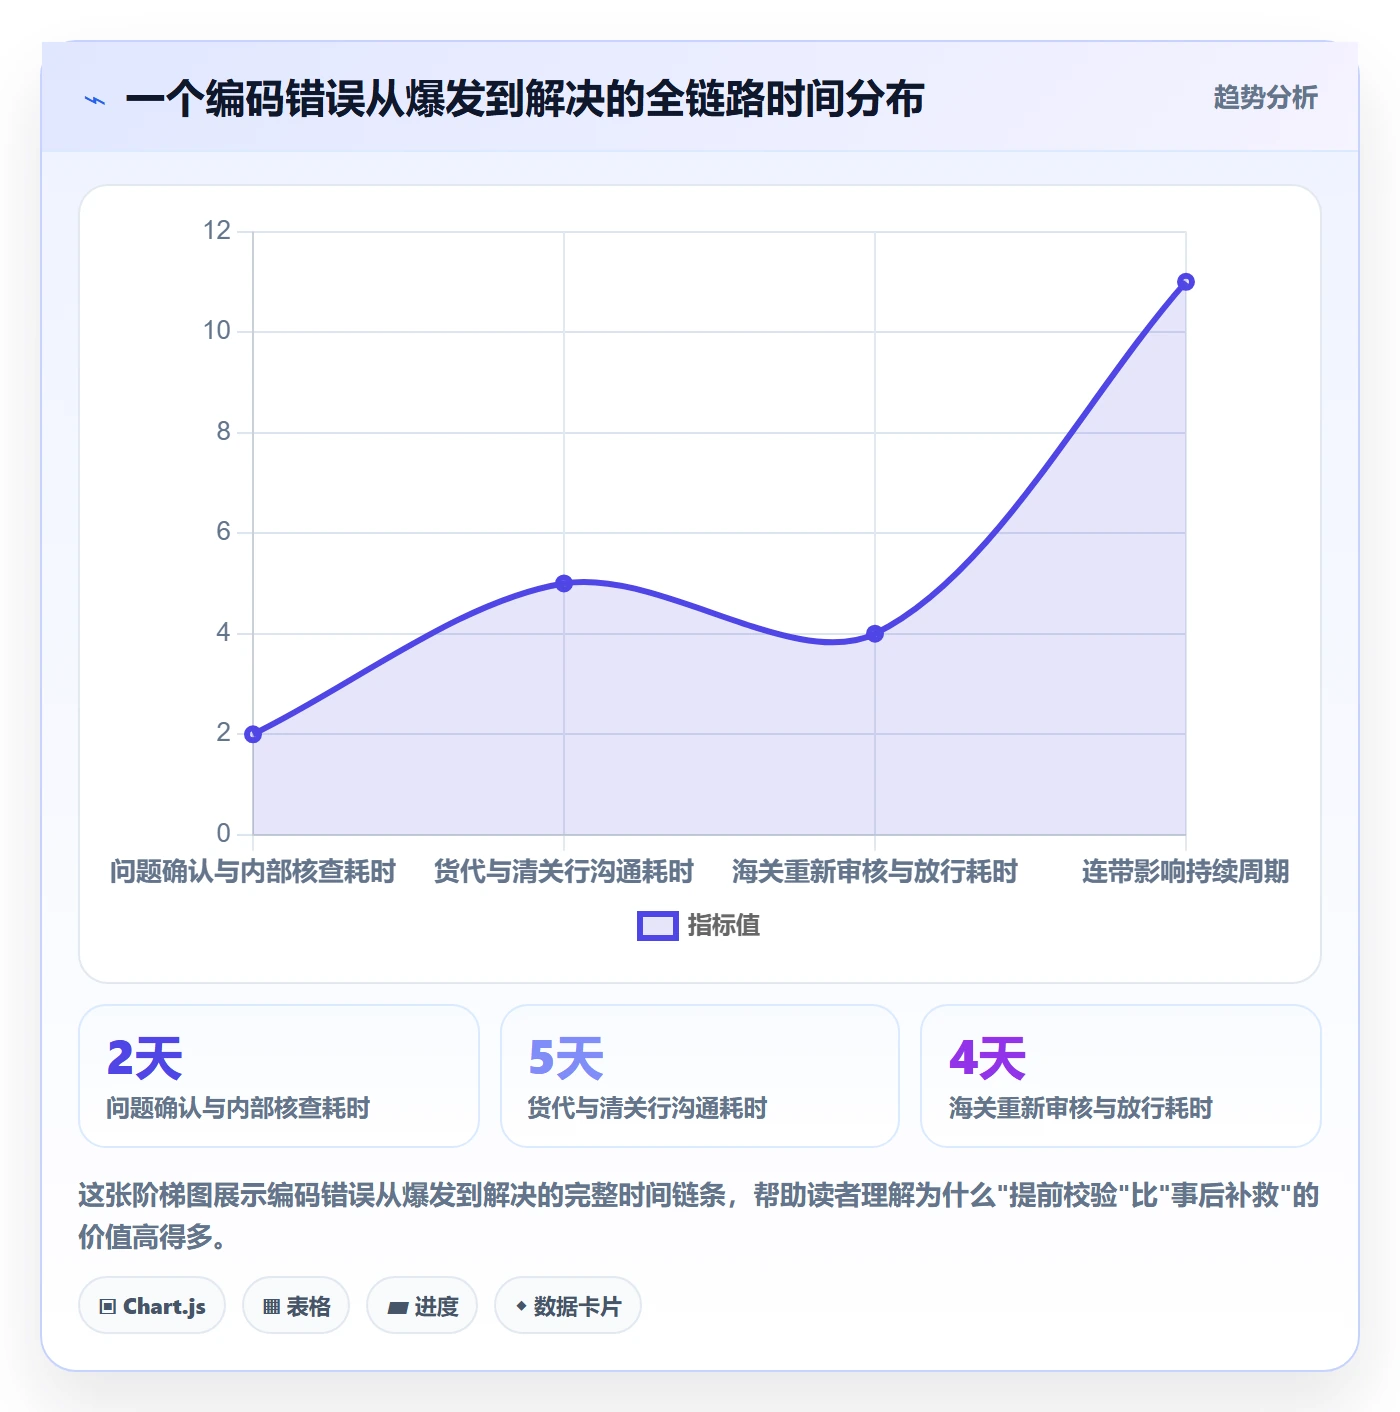Open the 2天 metric card
The image size is (1400, 1412).
pyautogui.click(x=279, y=1076)
